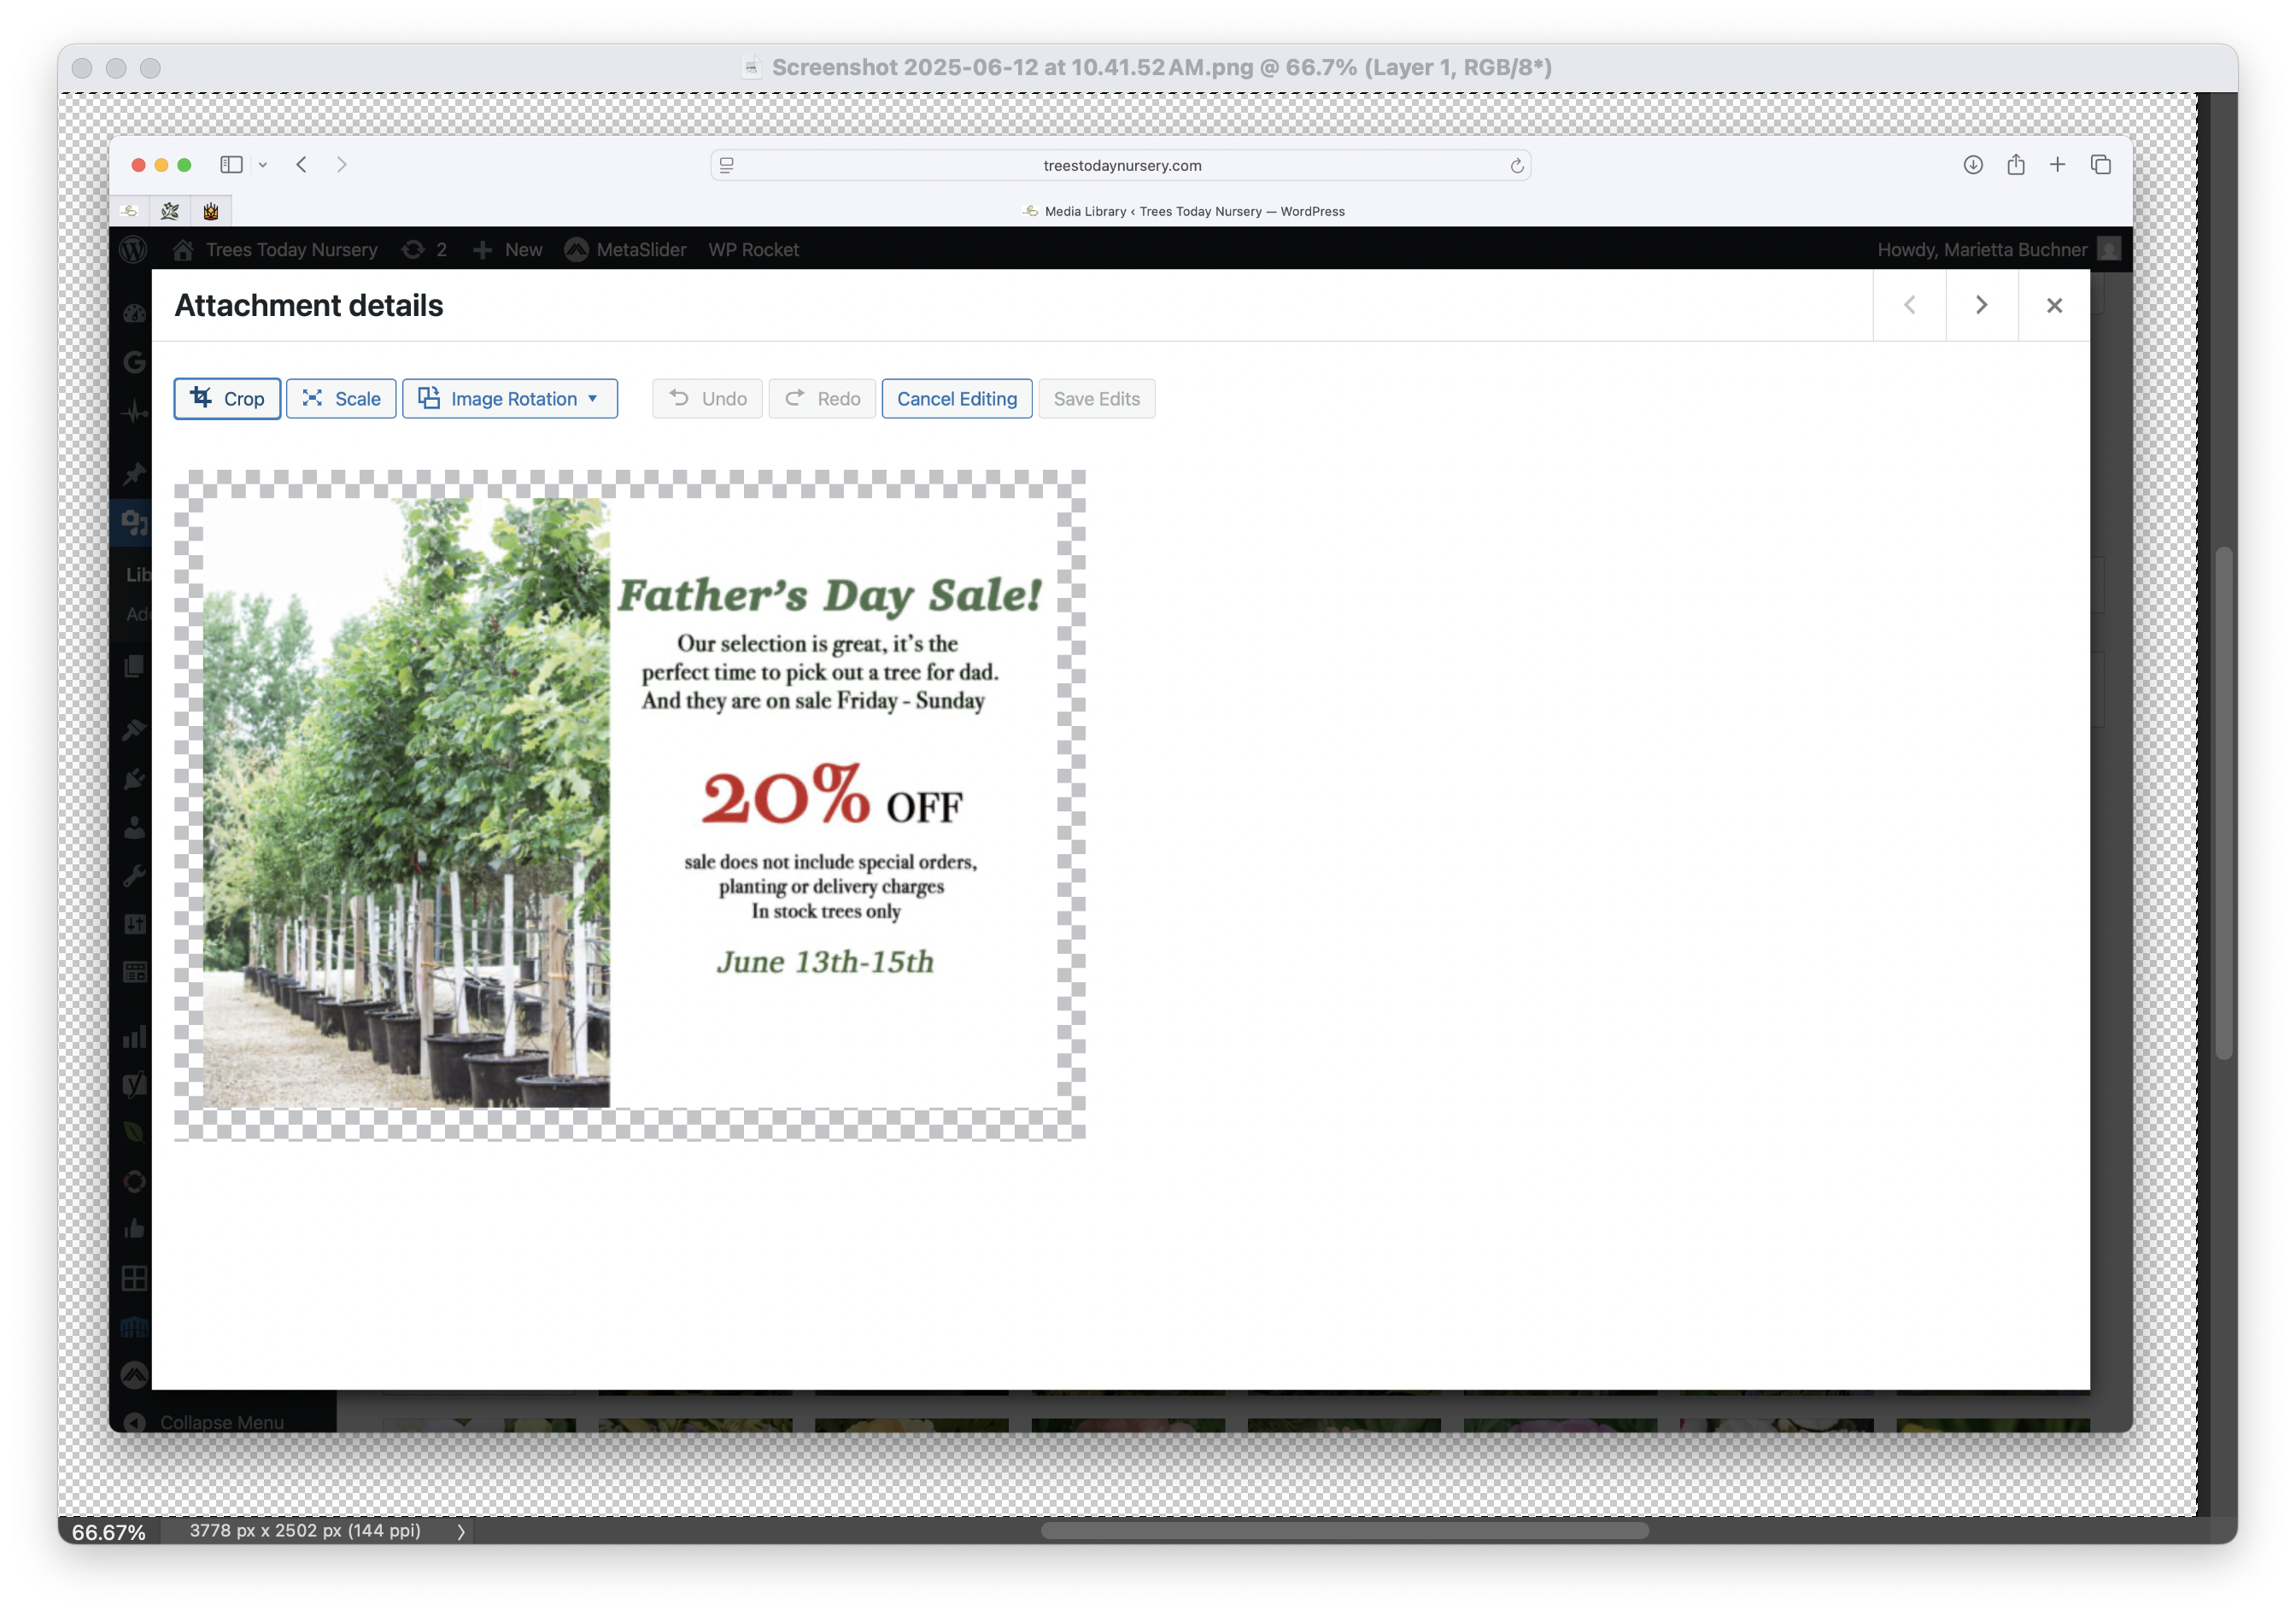
Task: Click the Safari share icon
Action: tap(2016, 164)
